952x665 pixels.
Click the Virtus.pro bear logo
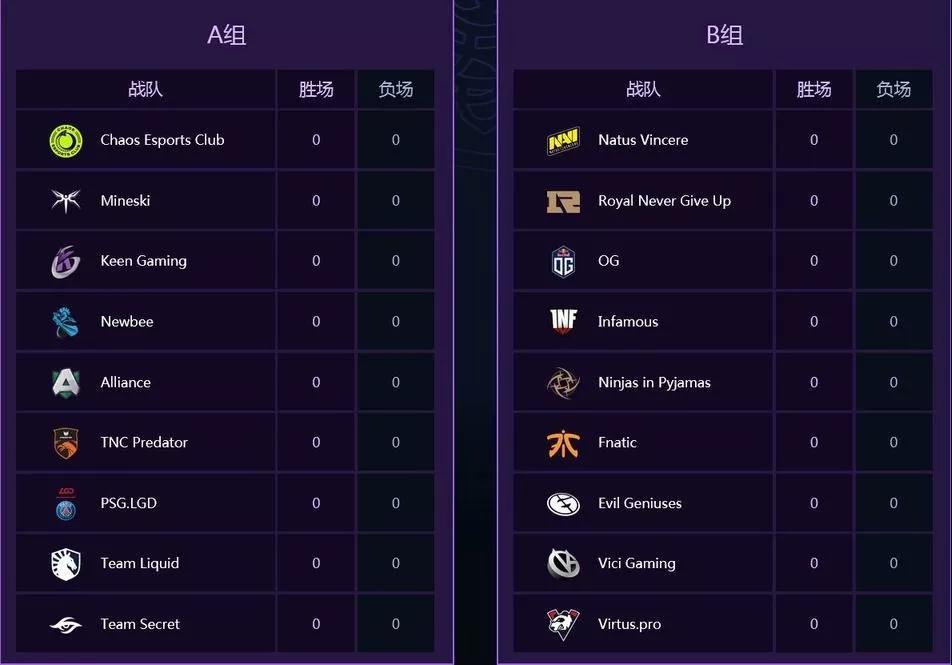[x=563, y=624]
